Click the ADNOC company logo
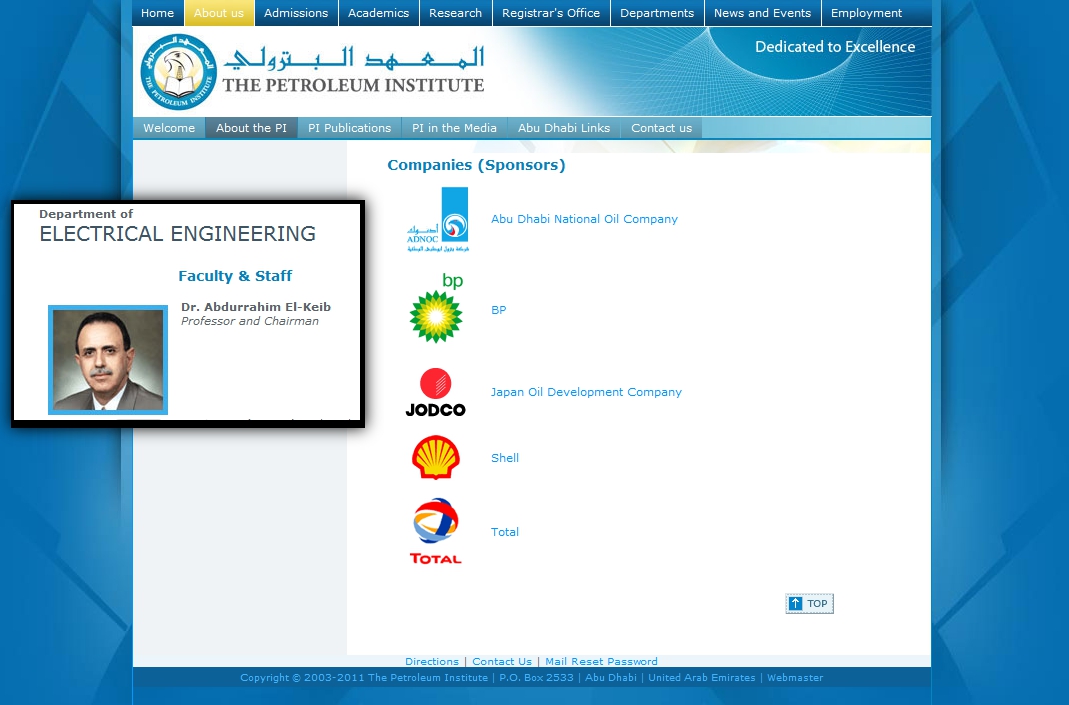1069x705 pixels. tap(438, 220)
